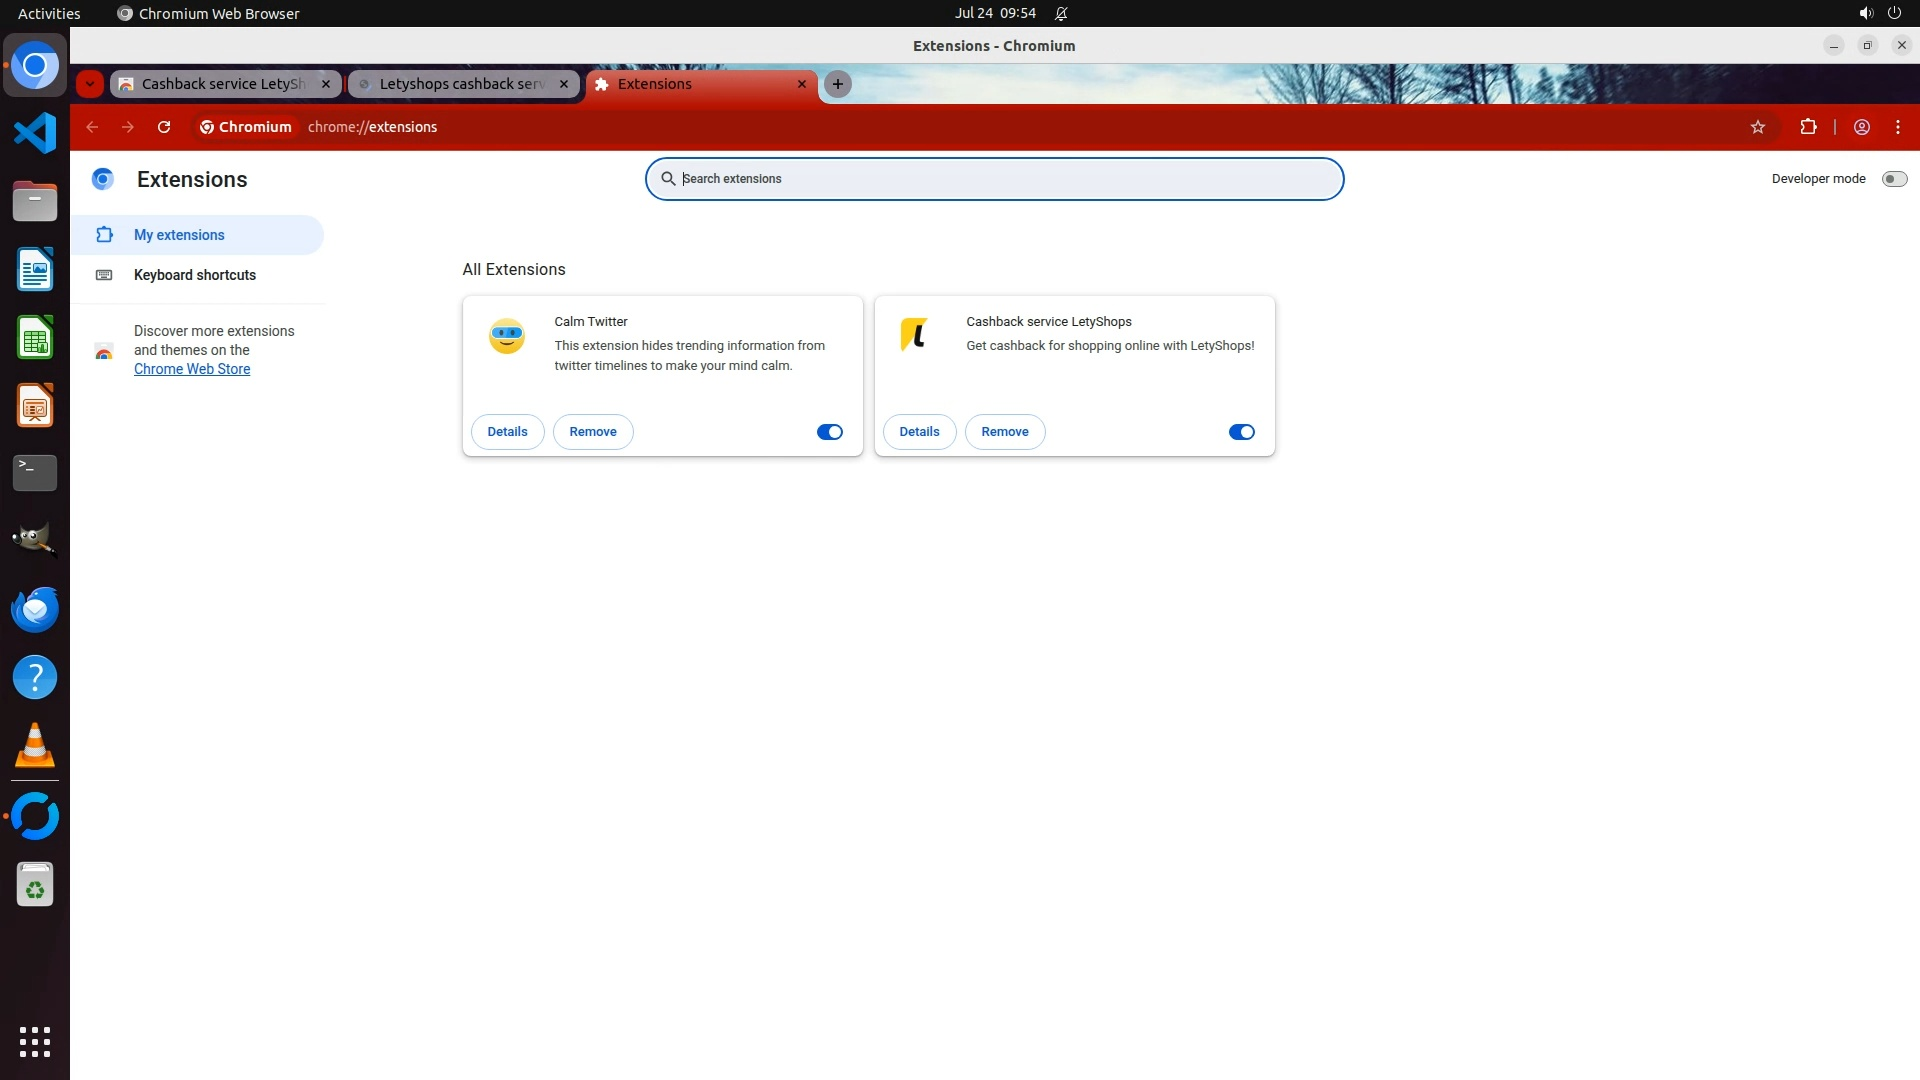This screenshot has width=1920, height=1080.
Task: Click the Calm Twitter emoji icon
Action: (x=507, y=336)
